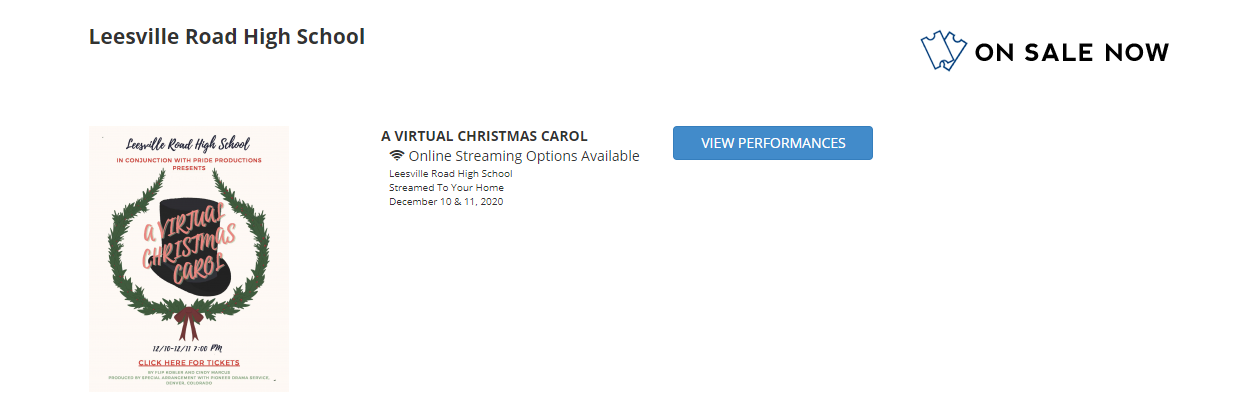Click the 'Streamed To Your Home' line

point(446,188)
